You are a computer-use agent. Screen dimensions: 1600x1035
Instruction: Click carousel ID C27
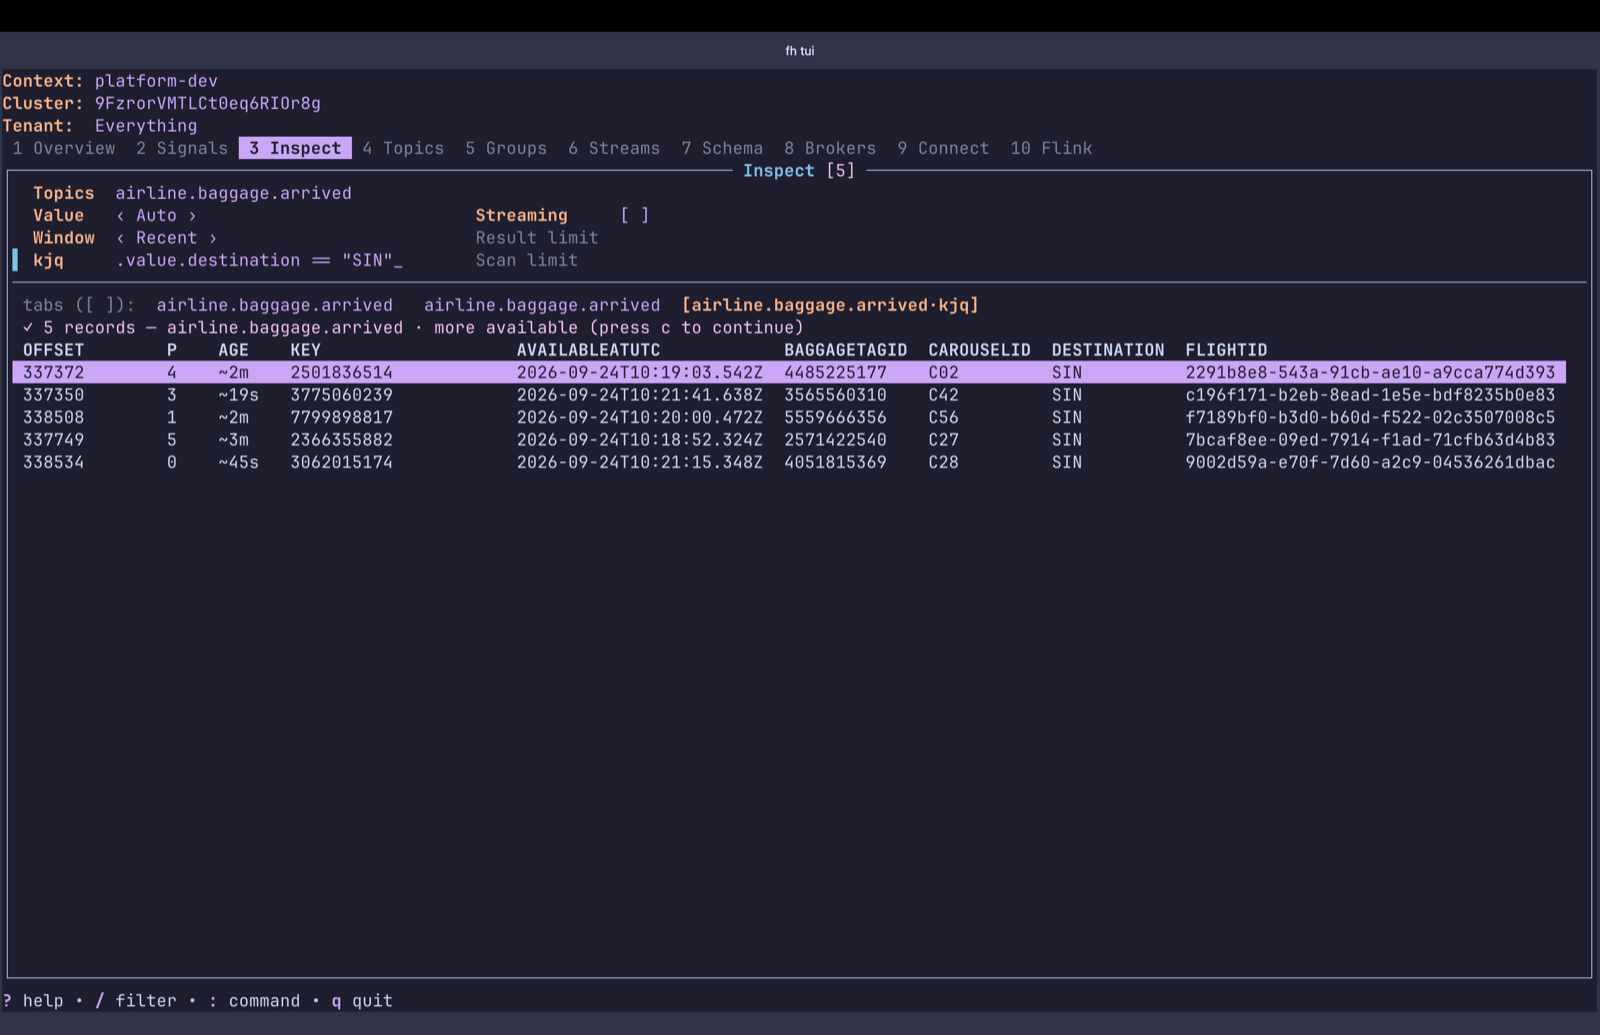pos(943,440)
